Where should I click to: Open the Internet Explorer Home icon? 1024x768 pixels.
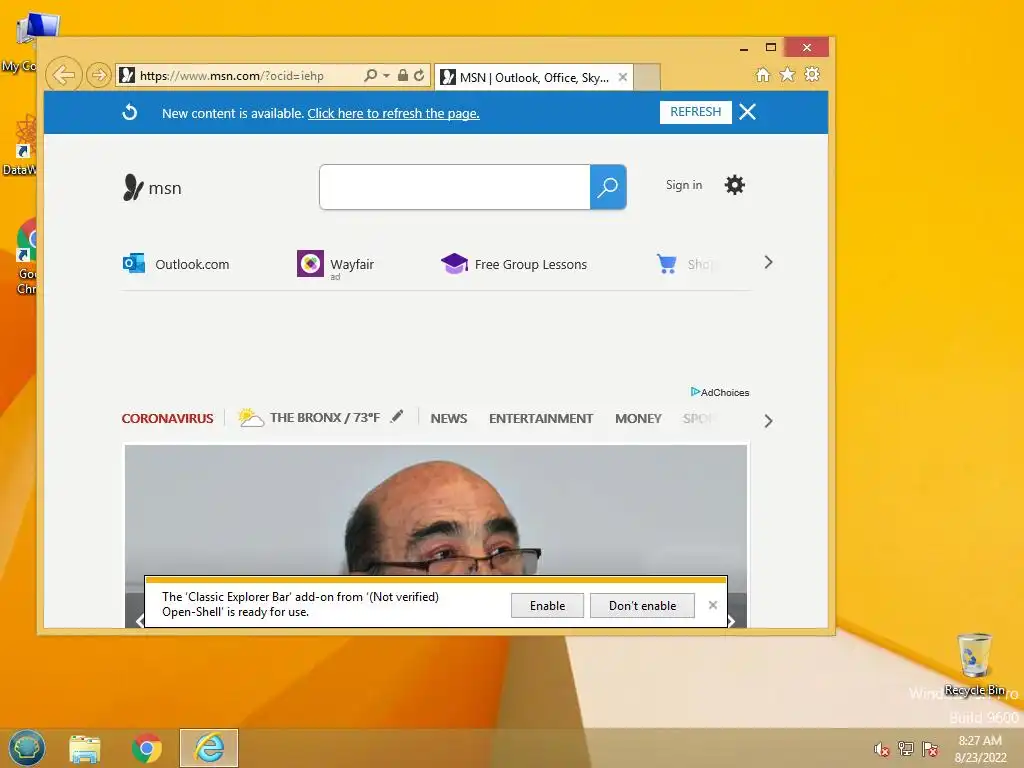point(763,74)
